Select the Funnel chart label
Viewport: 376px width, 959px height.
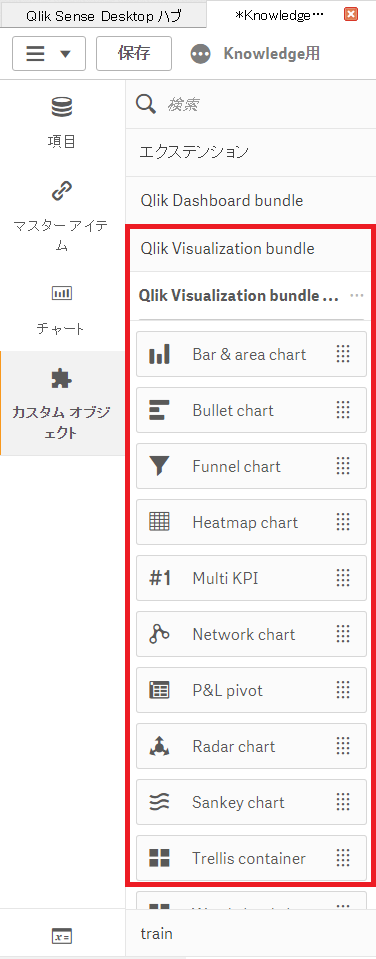coord(236,466)
